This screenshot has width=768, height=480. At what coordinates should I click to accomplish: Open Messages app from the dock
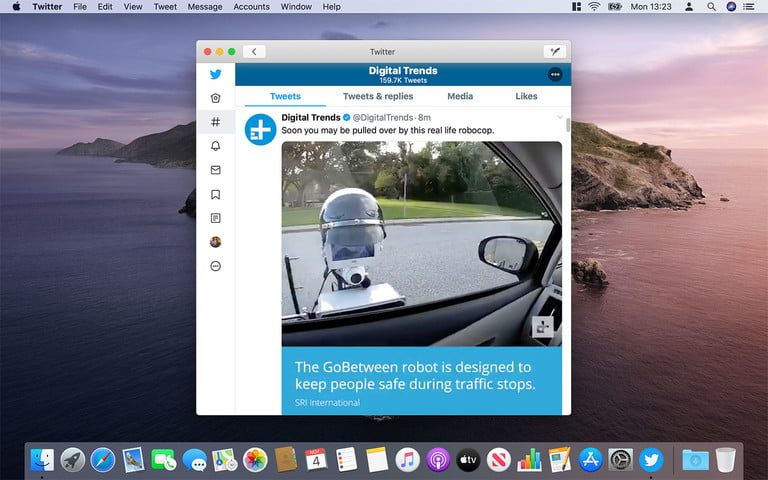pyautogui.click(x=194, y=460)
